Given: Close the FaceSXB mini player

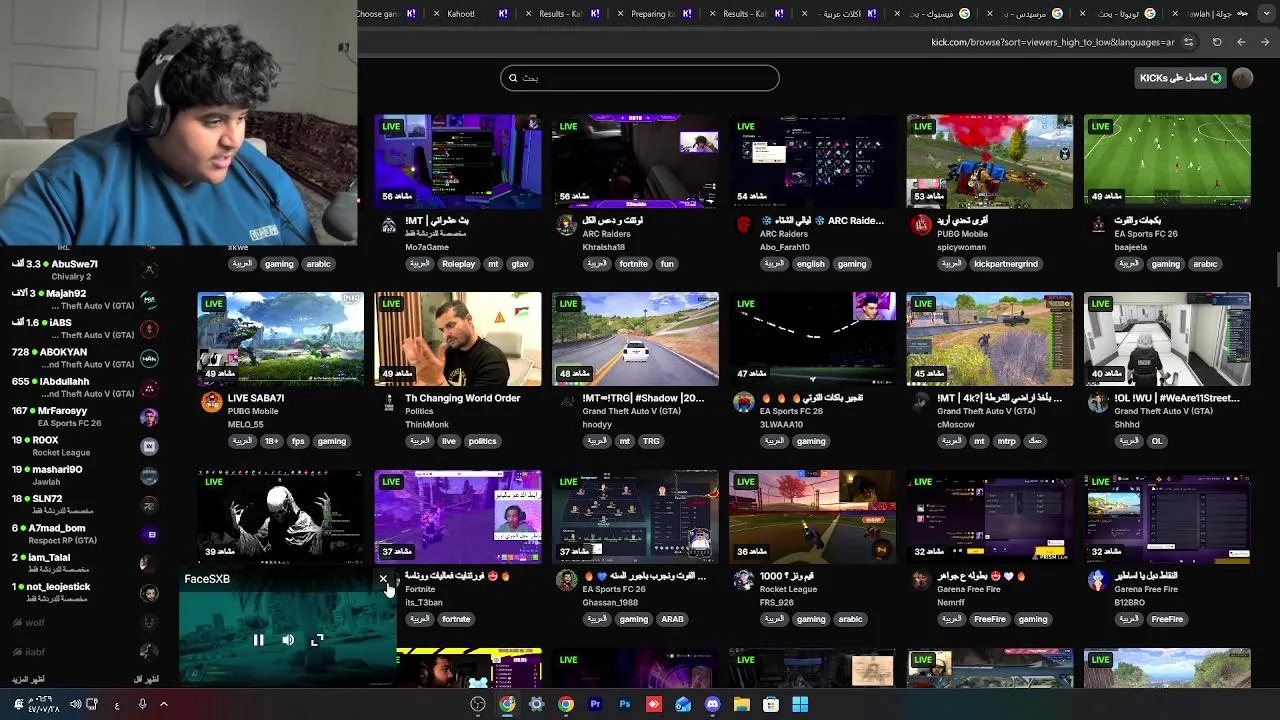Looking at the screenshot, I should pyautogui.click(x=383, y=579).
